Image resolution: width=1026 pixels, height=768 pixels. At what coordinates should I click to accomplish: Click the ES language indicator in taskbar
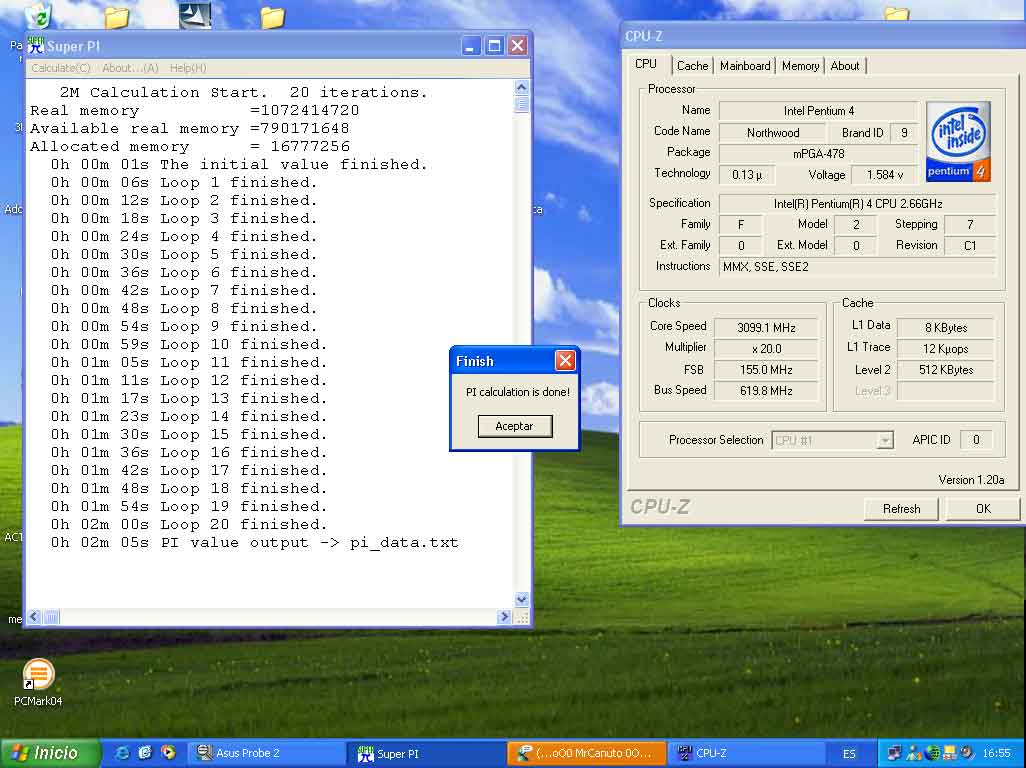point(849,753)
